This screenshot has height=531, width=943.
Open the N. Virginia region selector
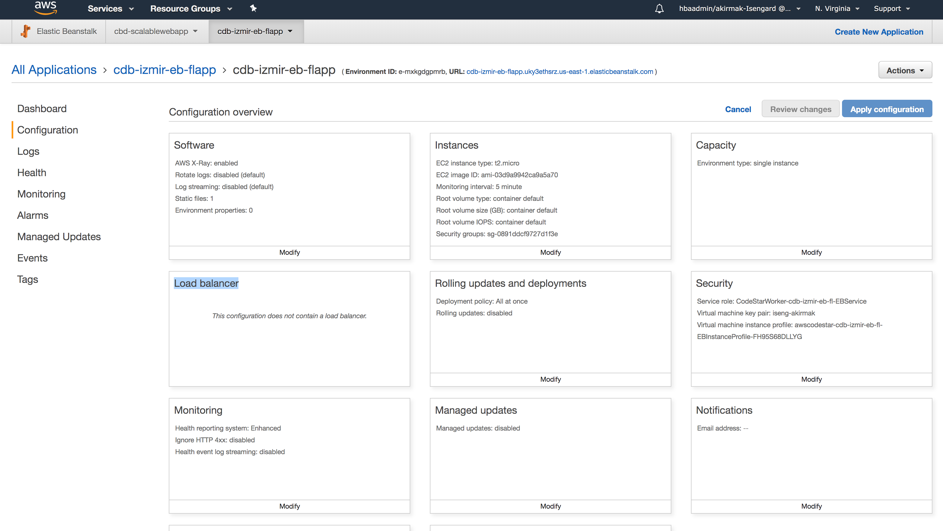(x=837, y=8)
